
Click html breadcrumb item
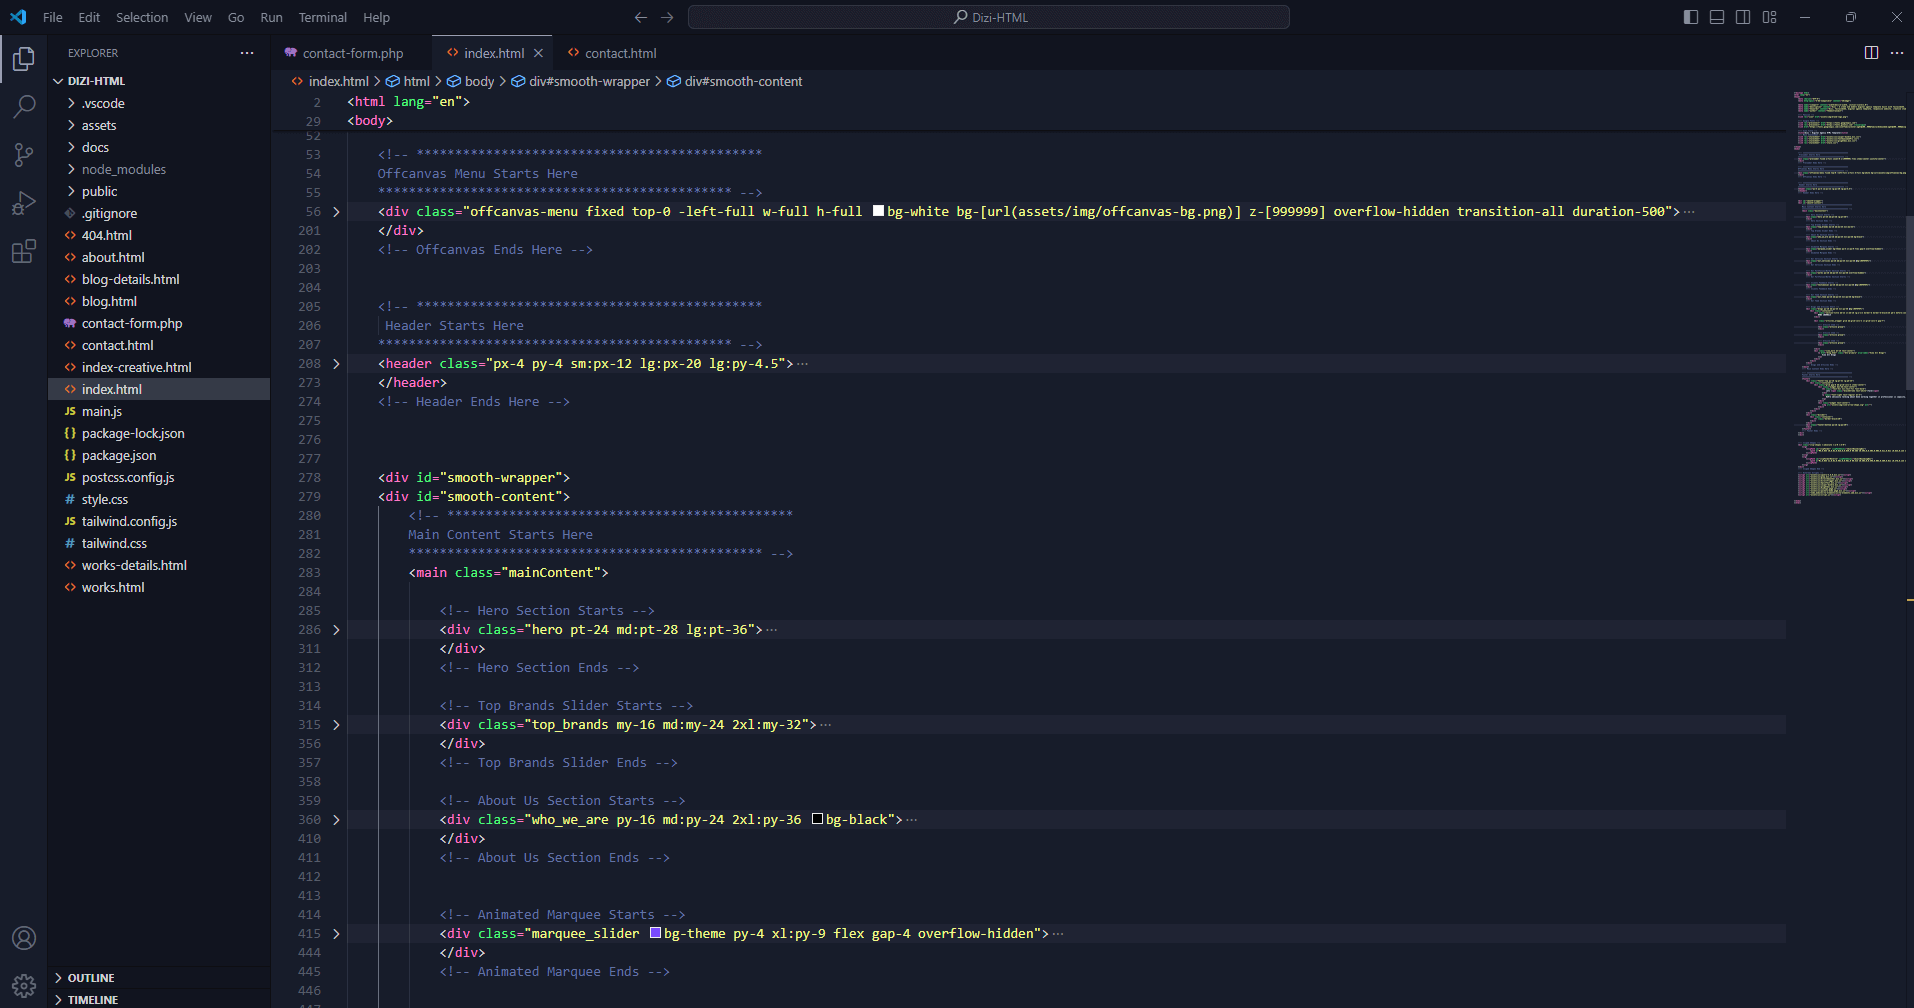click(416, 81)
